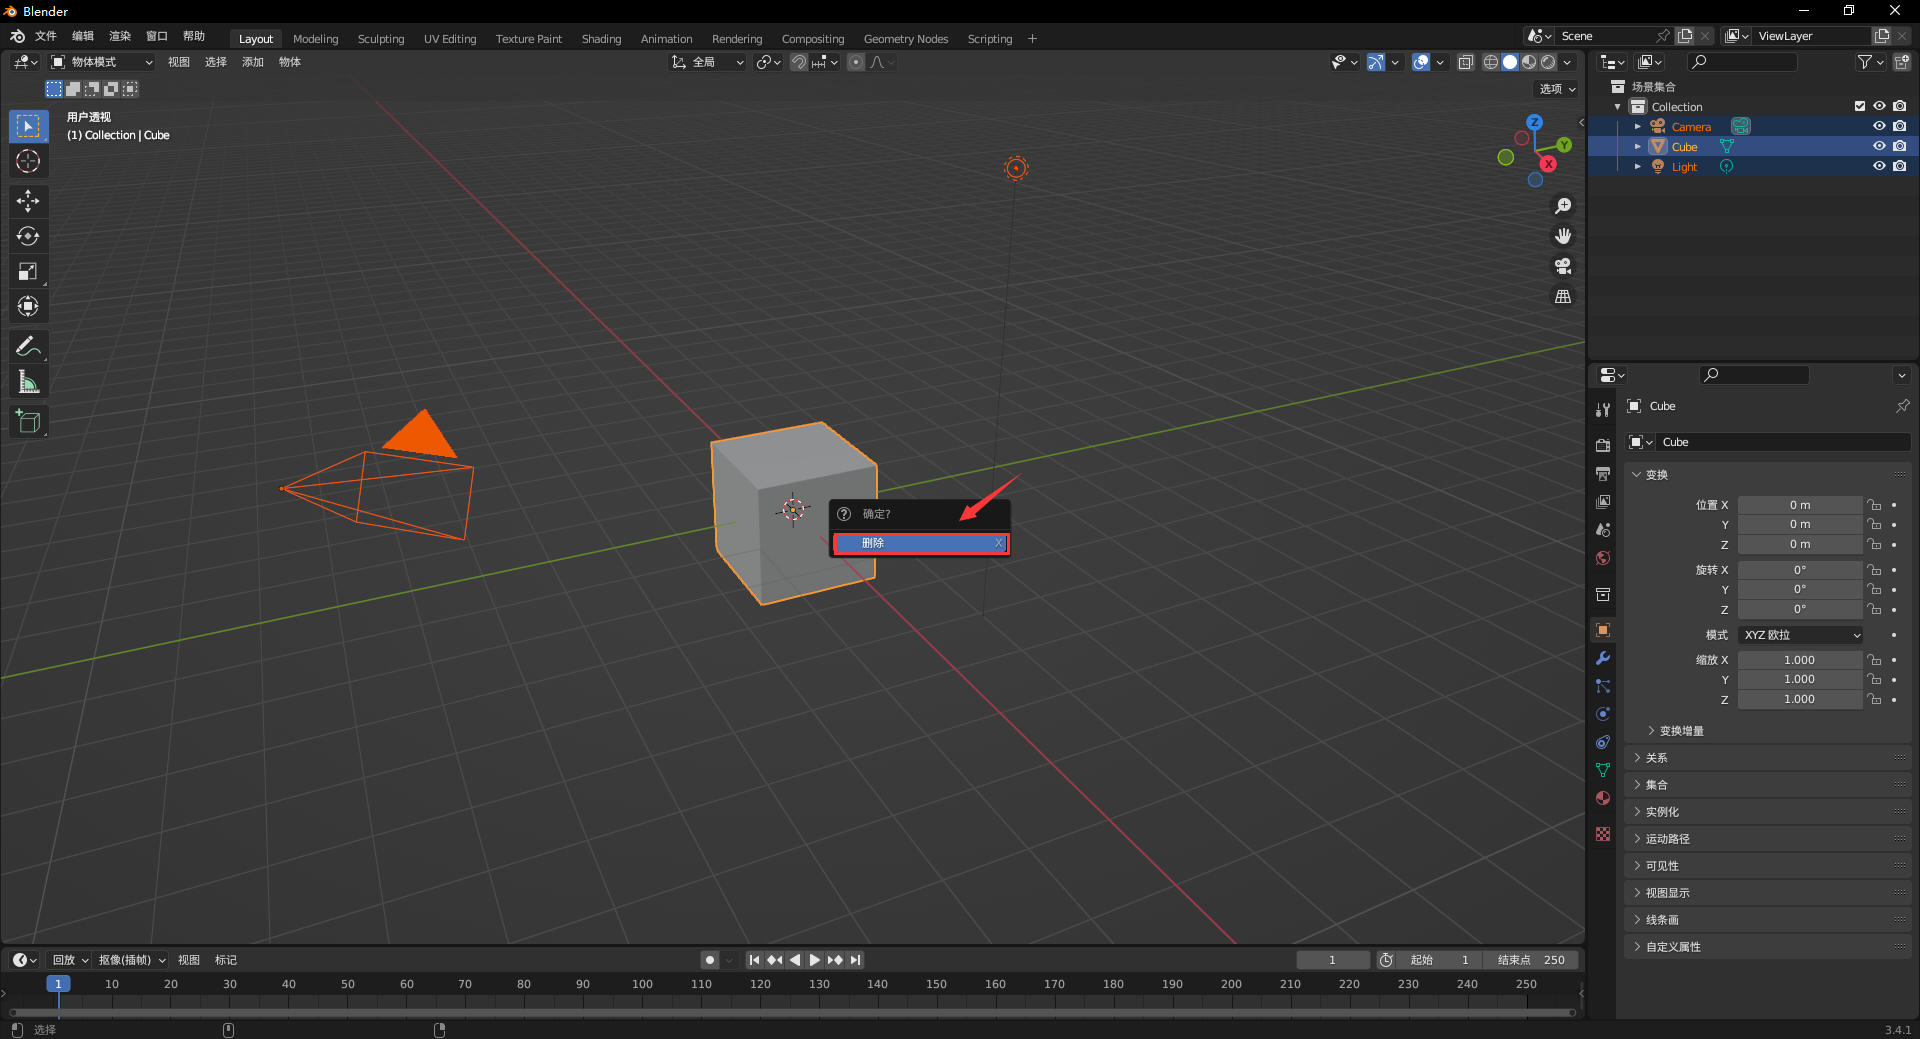Toggle camera view in viewport
The image size is (1920, 1039).
click(x=1562, y=266)
